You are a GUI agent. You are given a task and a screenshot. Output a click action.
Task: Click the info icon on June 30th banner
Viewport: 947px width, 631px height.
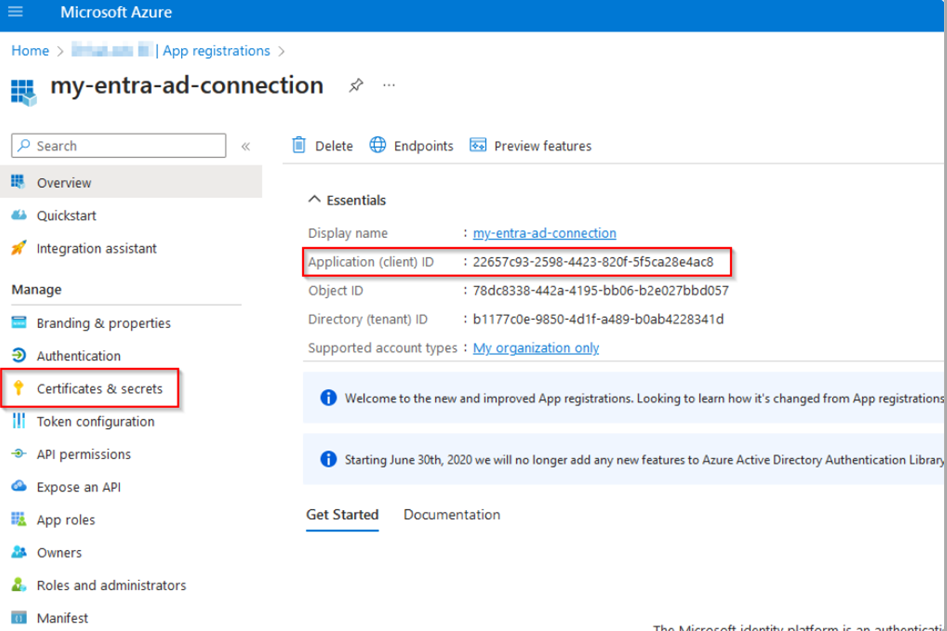pos(329,459)
